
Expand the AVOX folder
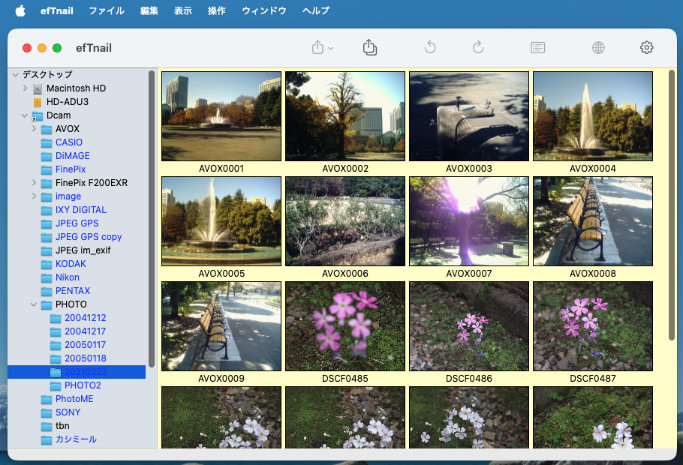click(x=34, y=129)
